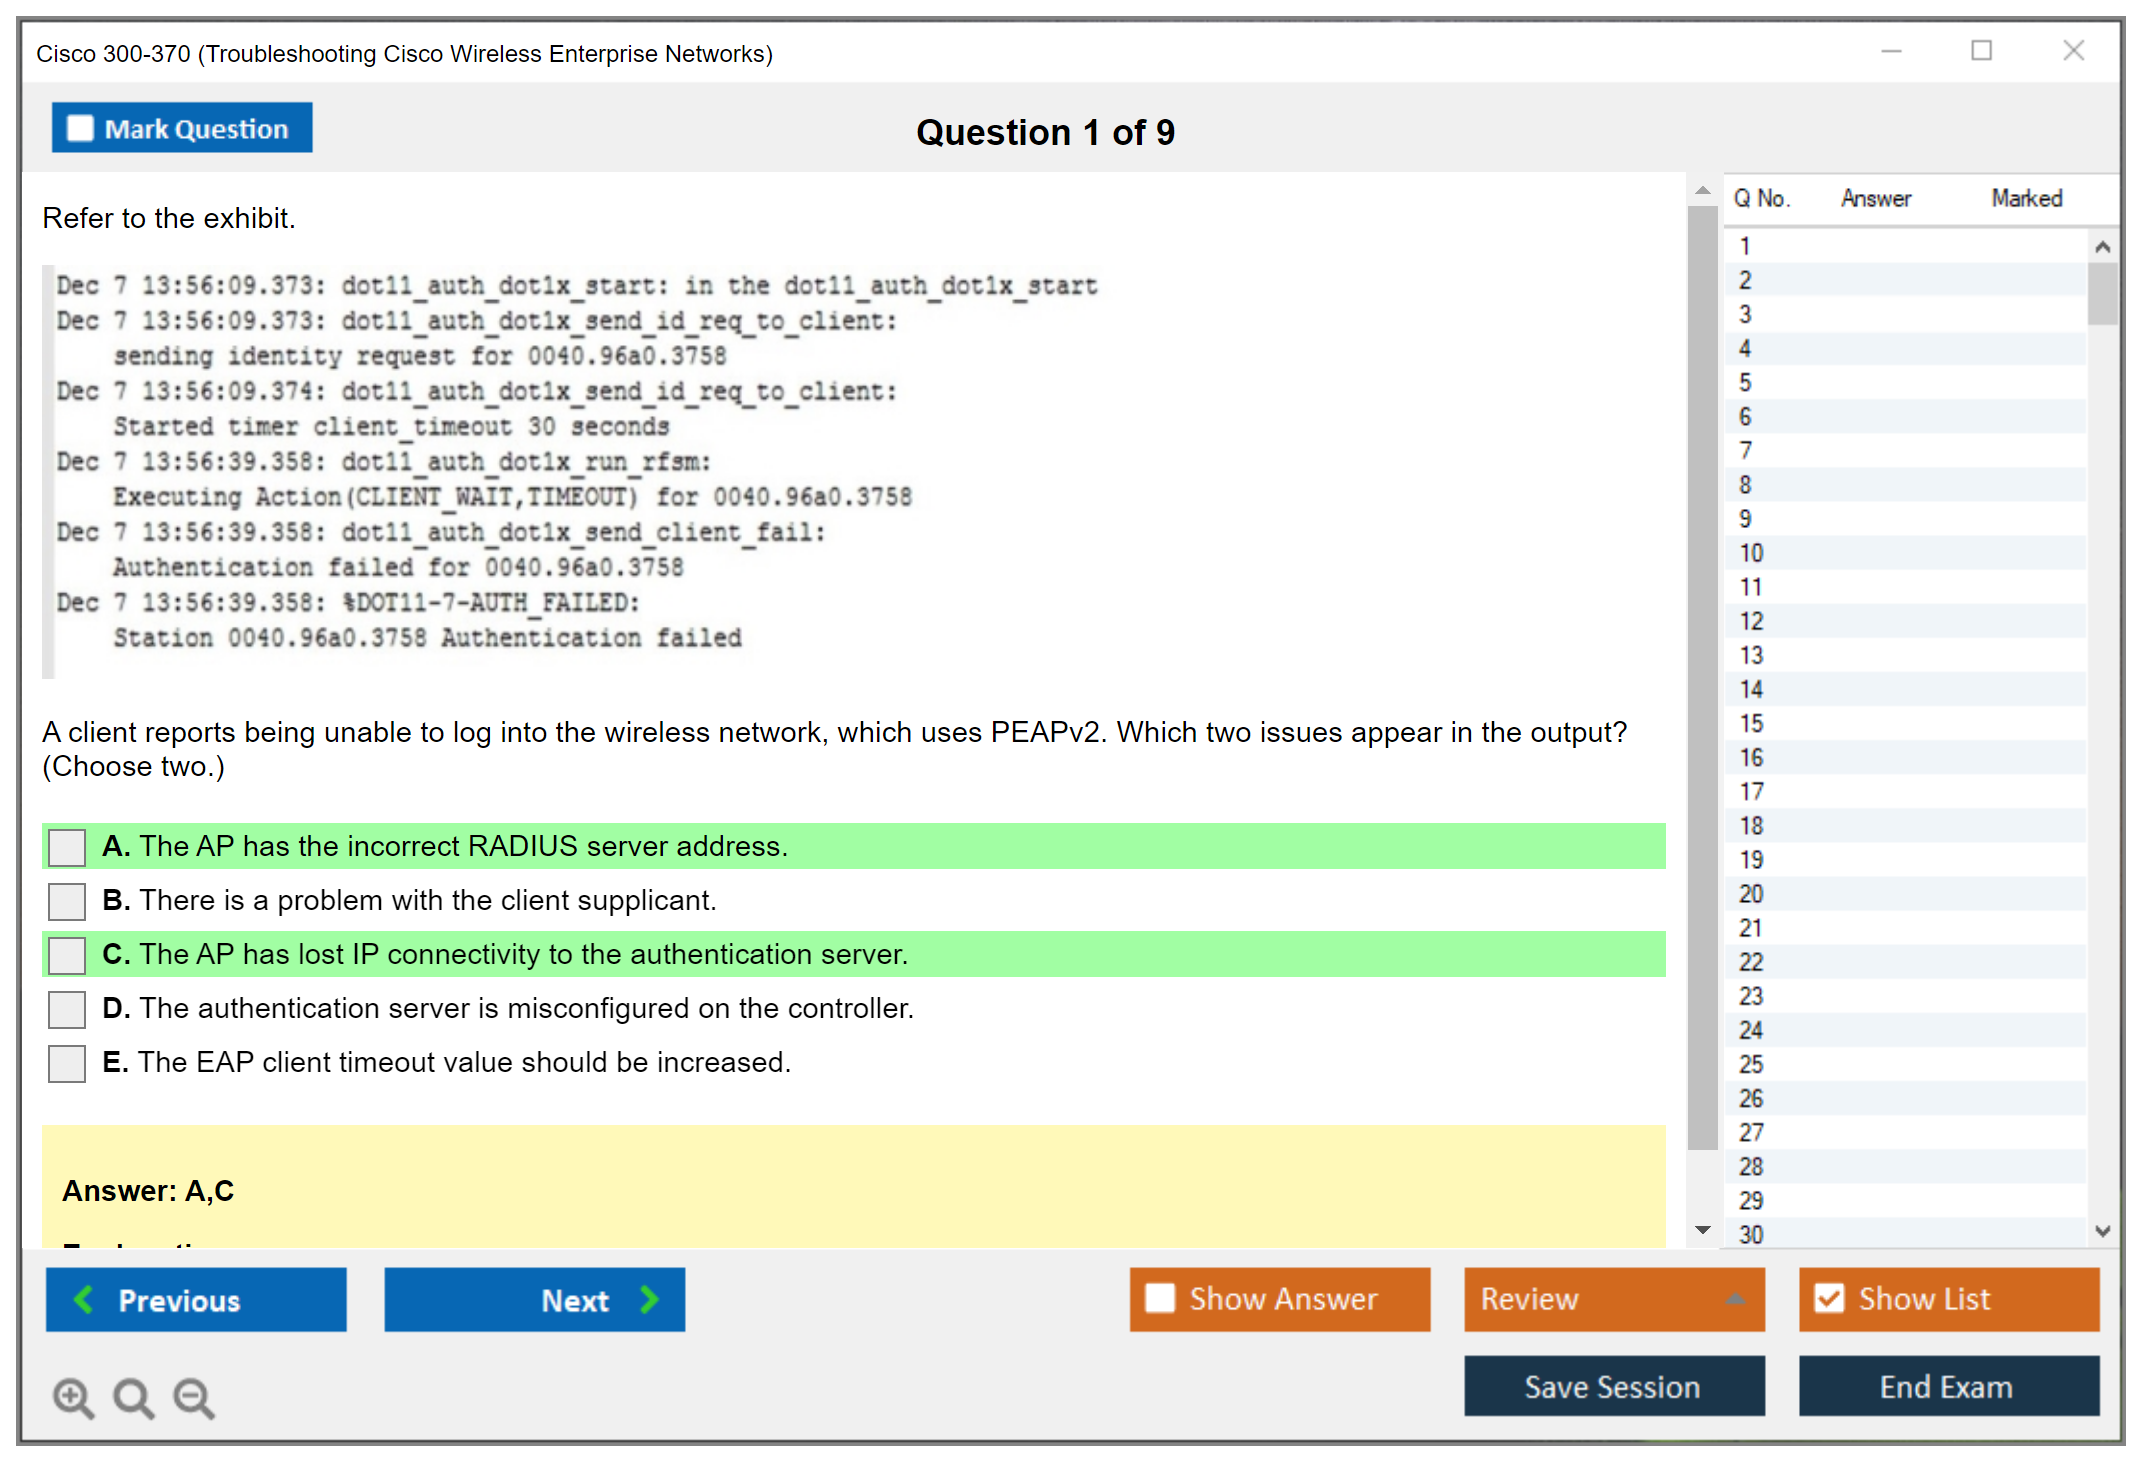Image resolution: width=2150 pixels, height=1470 pixels.
Task: Toggle Show Answer checkbox button
Action: click(1160, 1298)
